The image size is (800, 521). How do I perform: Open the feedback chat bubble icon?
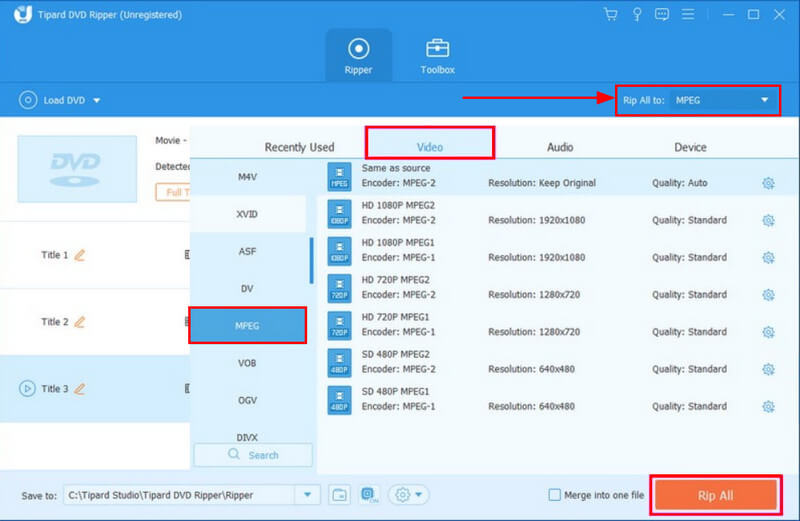pos(660,14)
